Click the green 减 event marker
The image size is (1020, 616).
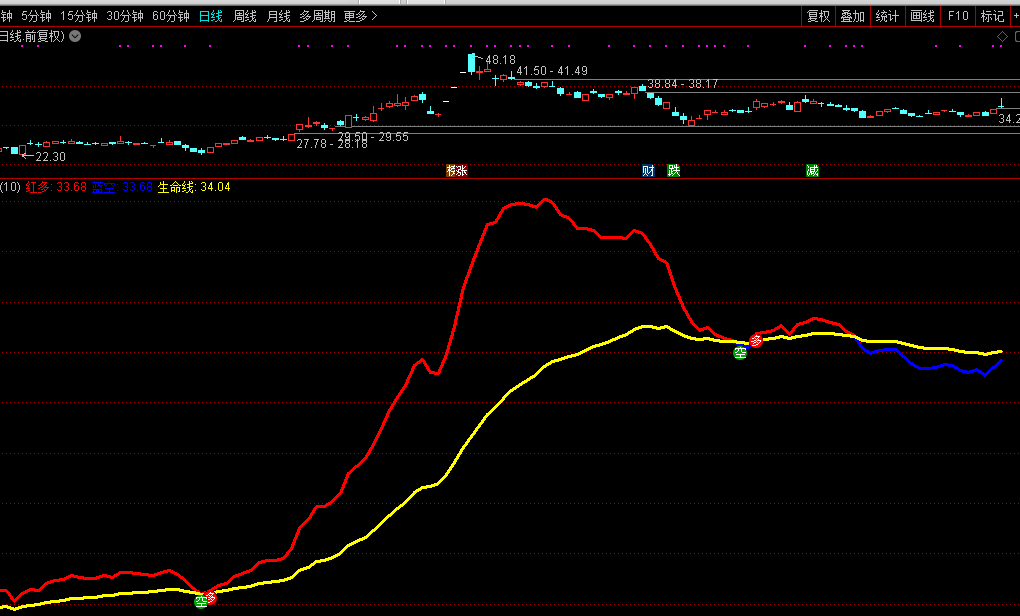click(812, 171)
